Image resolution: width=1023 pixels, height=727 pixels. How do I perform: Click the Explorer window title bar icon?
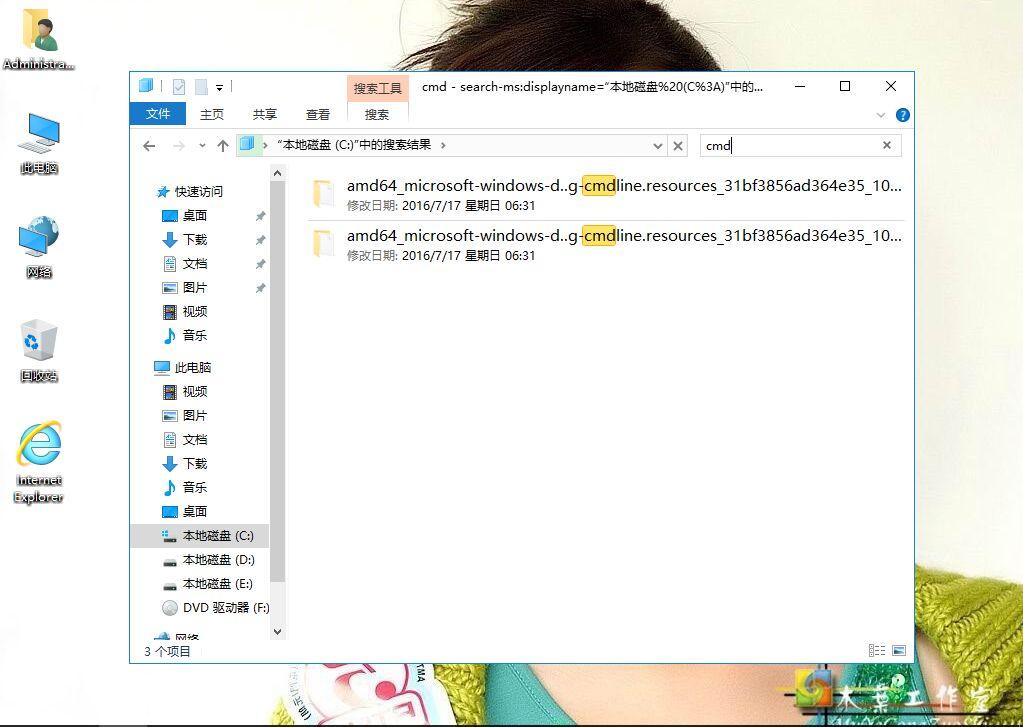pos(146,85)
